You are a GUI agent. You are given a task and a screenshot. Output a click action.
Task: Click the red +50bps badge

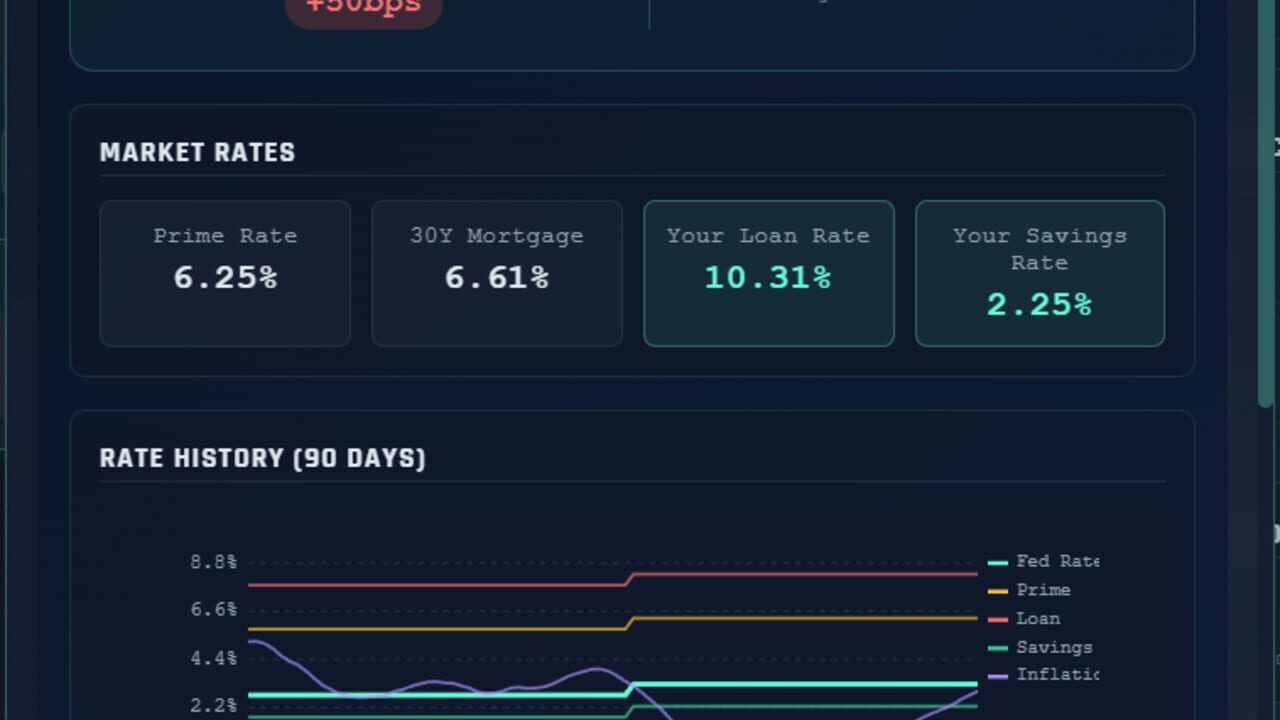coord(364,8)
